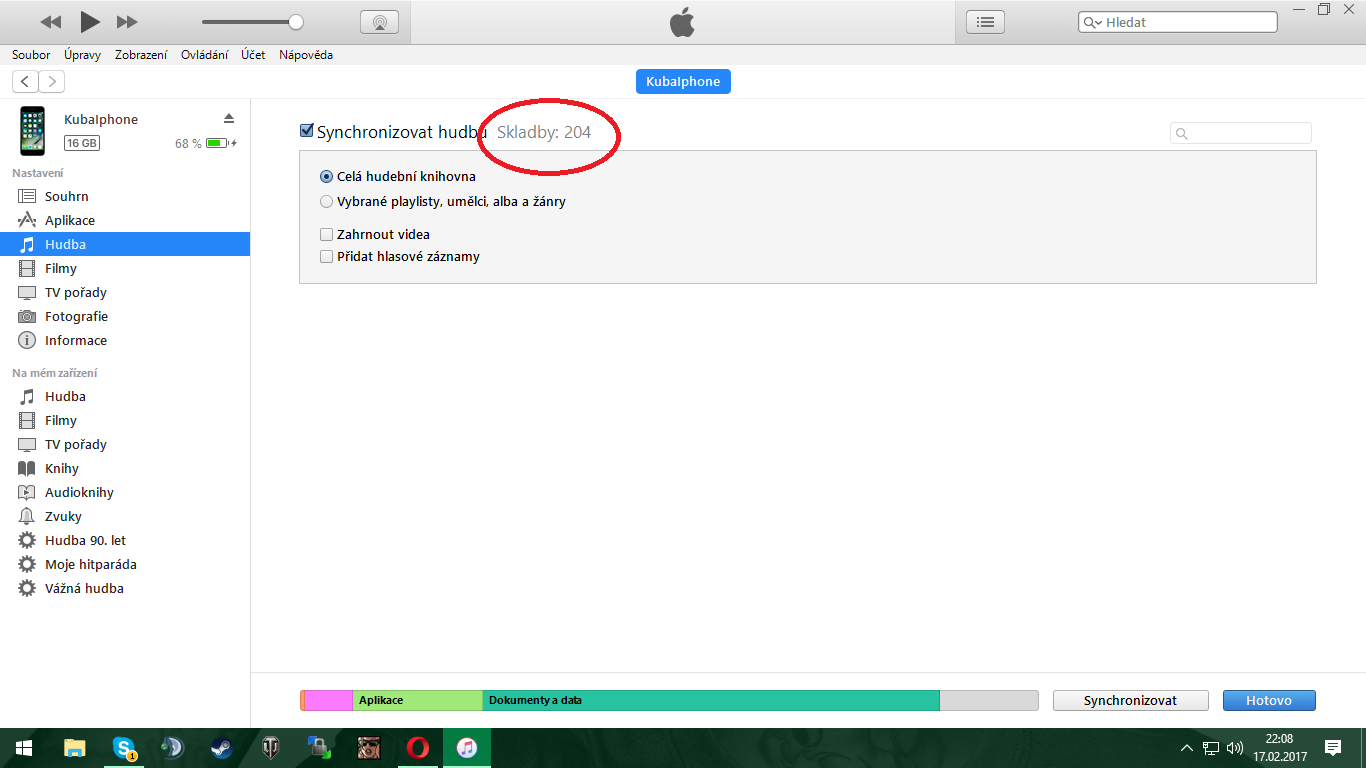Select Celá hudební knihovna radio button
The height and width of the screenshot is (768, 1366).
click(326, 176)
